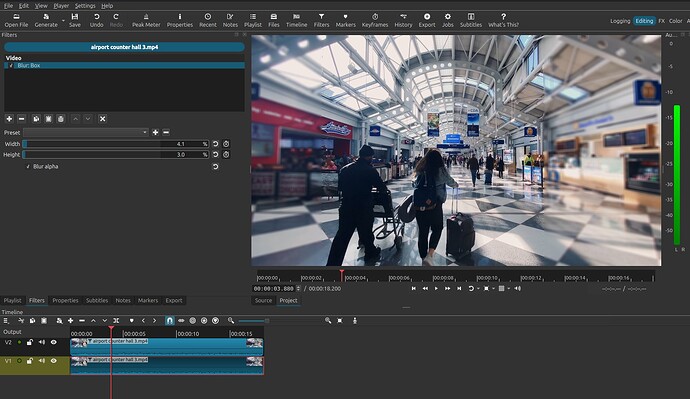690x399 pixels.
Task: Select the Editing layout button
Action: 644,21
